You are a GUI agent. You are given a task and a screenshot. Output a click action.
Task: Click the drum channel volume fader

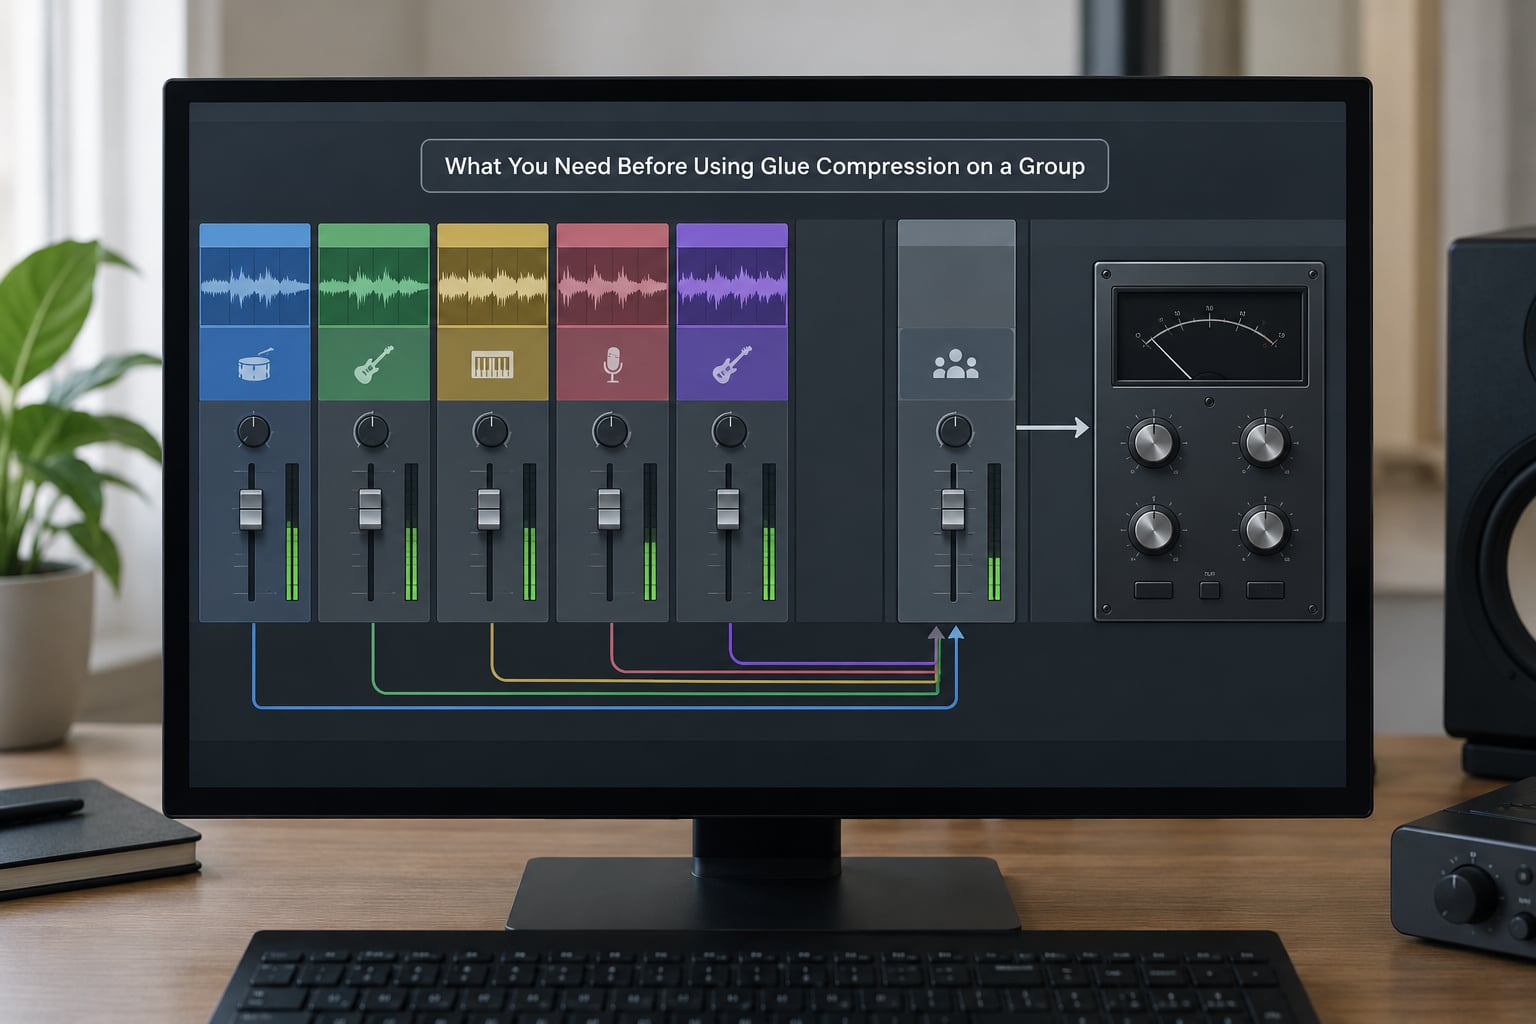point(251,509)
